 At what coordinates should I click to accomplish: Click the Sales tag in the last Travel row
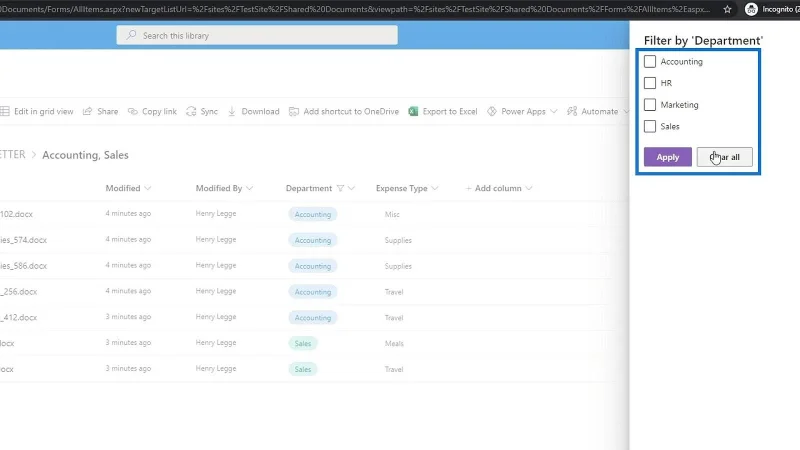coord(303,369)
